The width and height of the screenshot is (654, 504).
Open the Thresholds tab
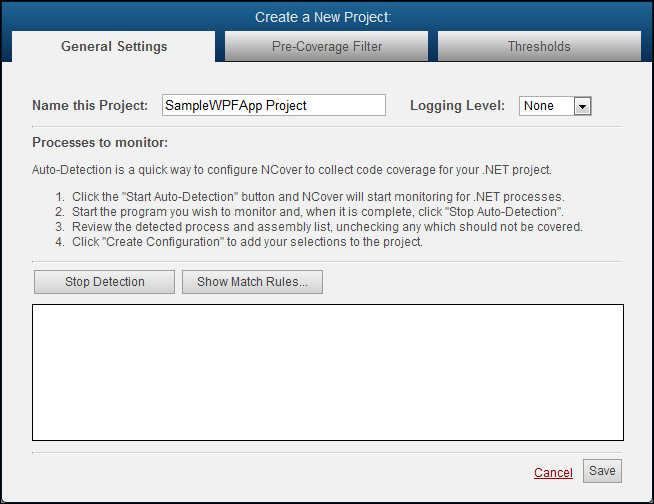coord(539,46)
